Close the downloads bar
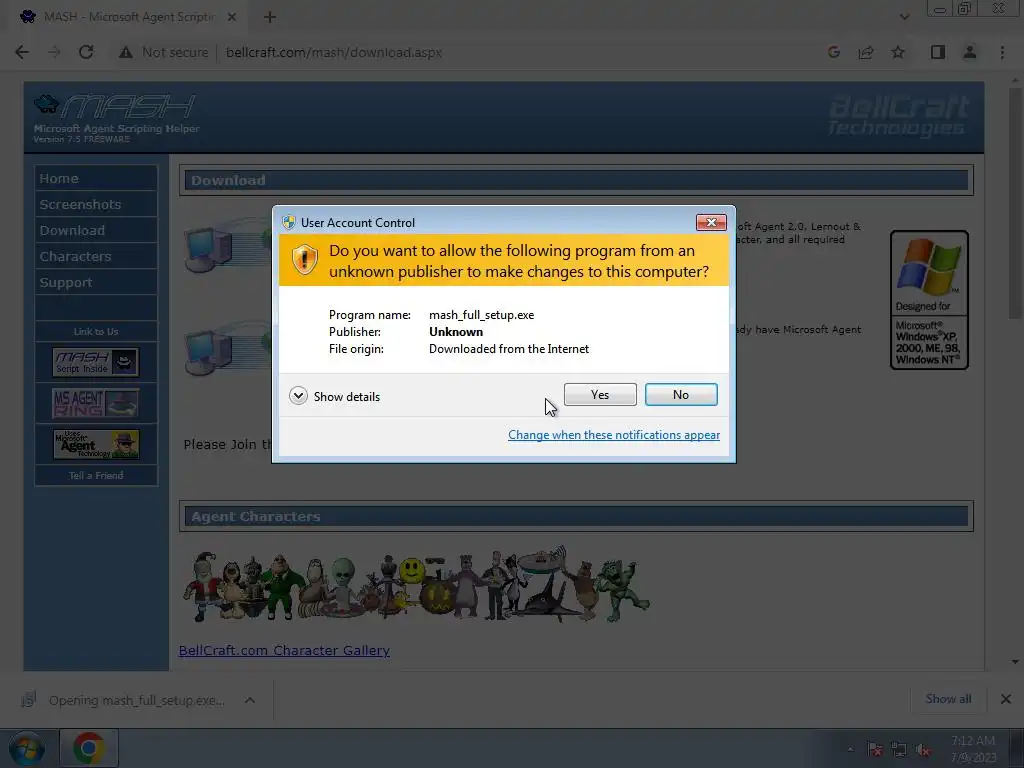 pos(1006,699)
